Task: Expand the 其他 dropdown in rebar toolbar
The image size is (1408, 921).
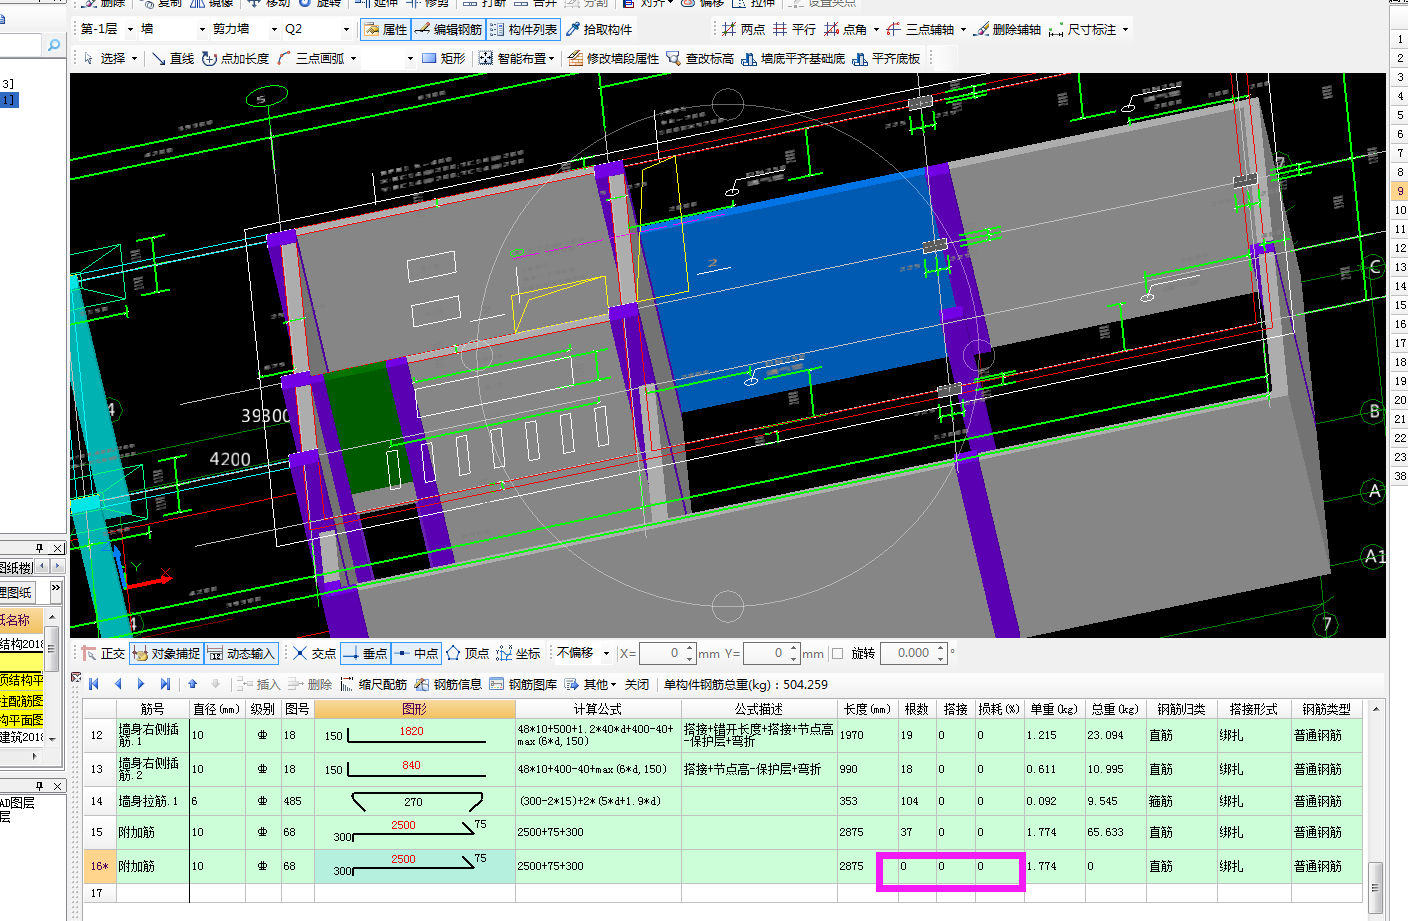Action: click(611, 684)
